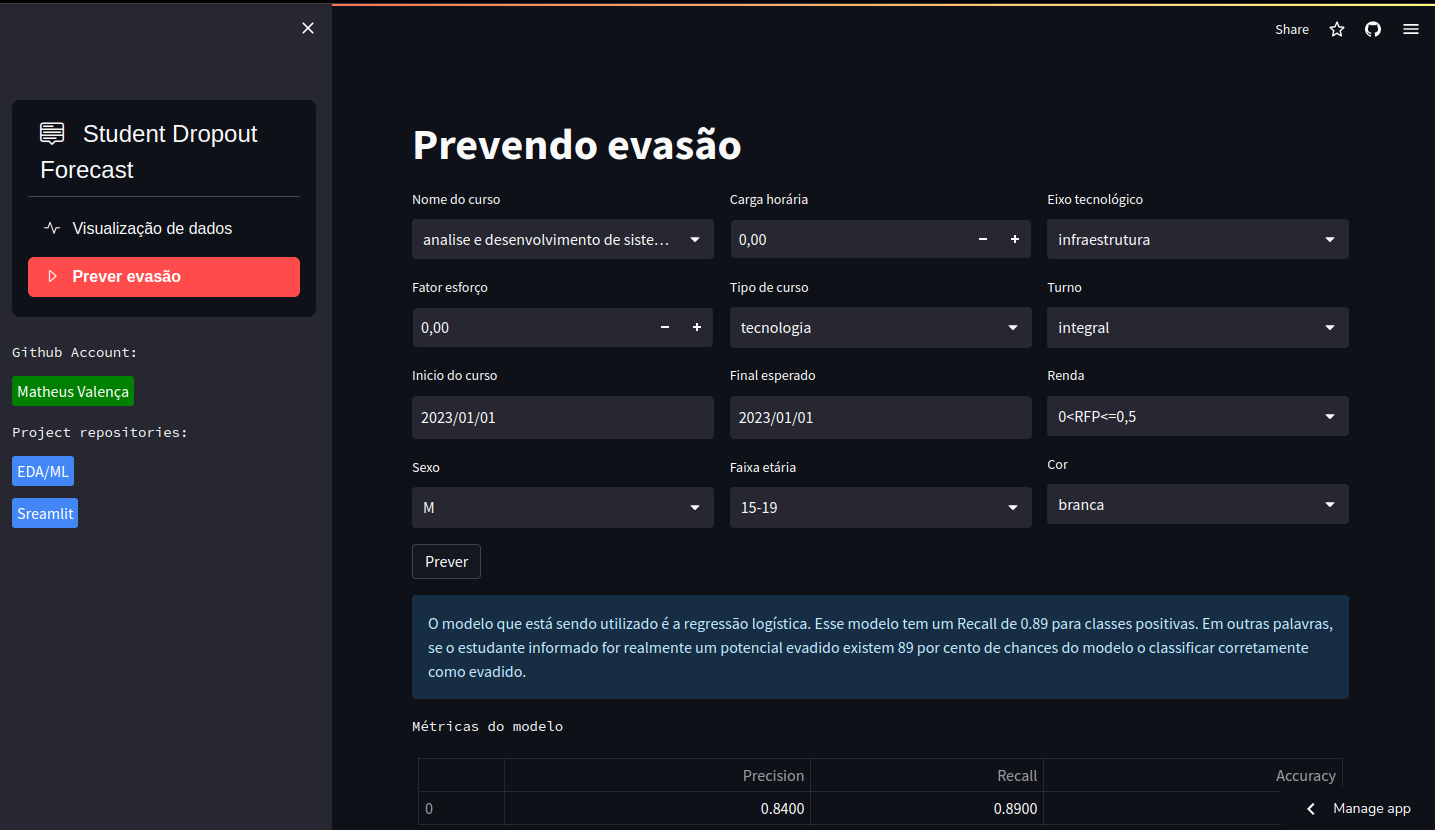Screen dimensions: 1435x830
Task: Collapse the sidebar with the X icon
Action: coord(307,27)
